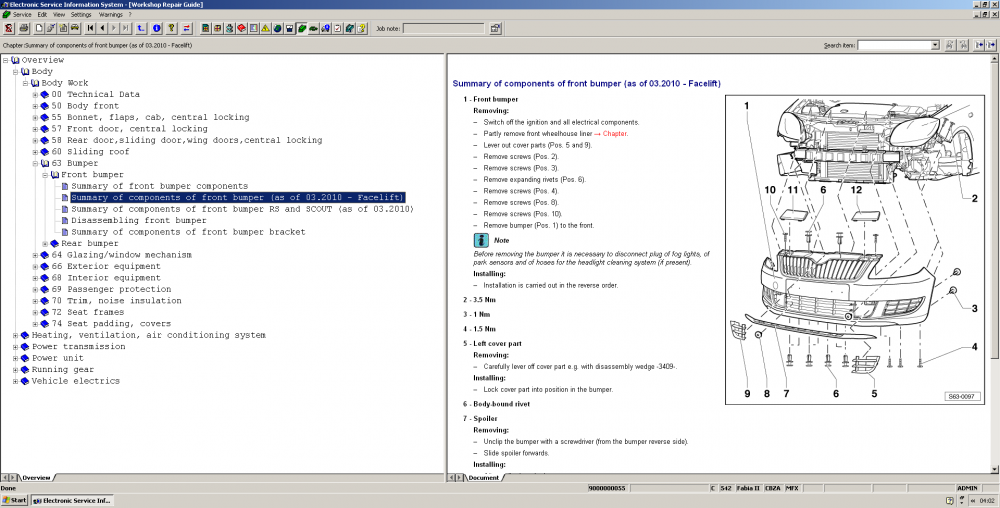Open the RS and SCOUT bumper summary
Viewport: 1000px width, 508px height.
[x=242, y=209]
